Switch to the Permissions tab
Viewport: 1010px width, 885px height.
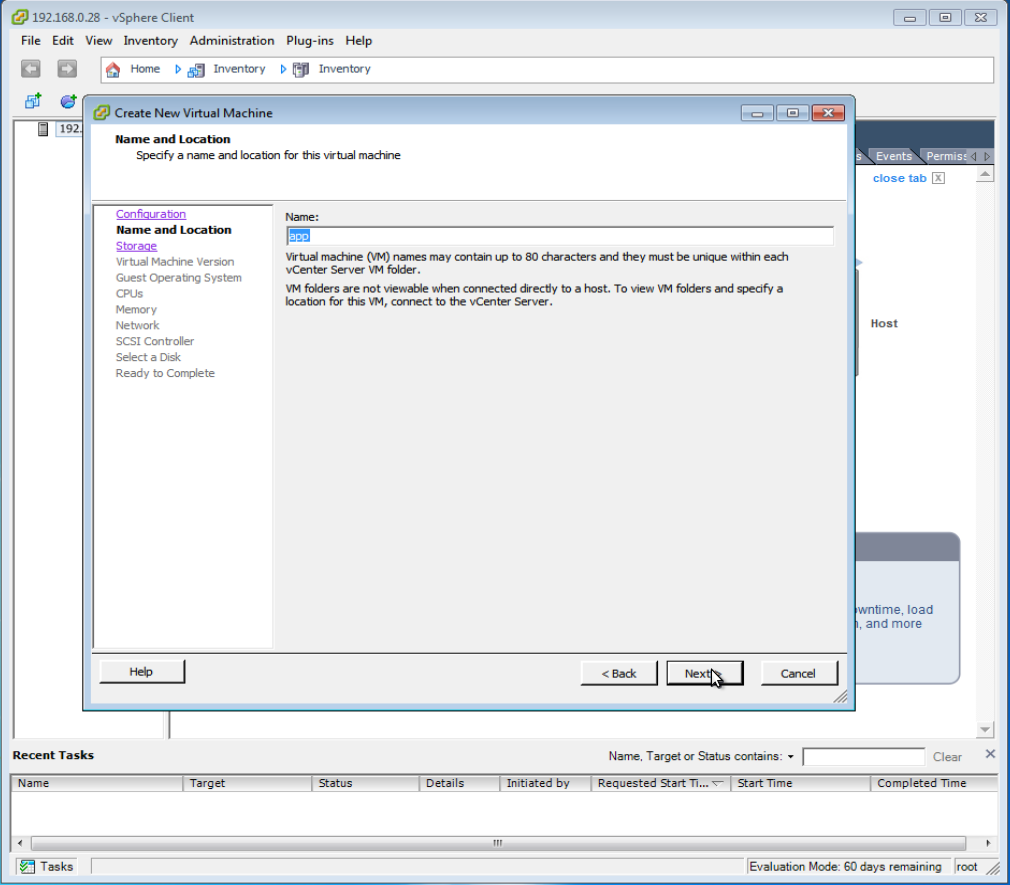click(944, 156)
